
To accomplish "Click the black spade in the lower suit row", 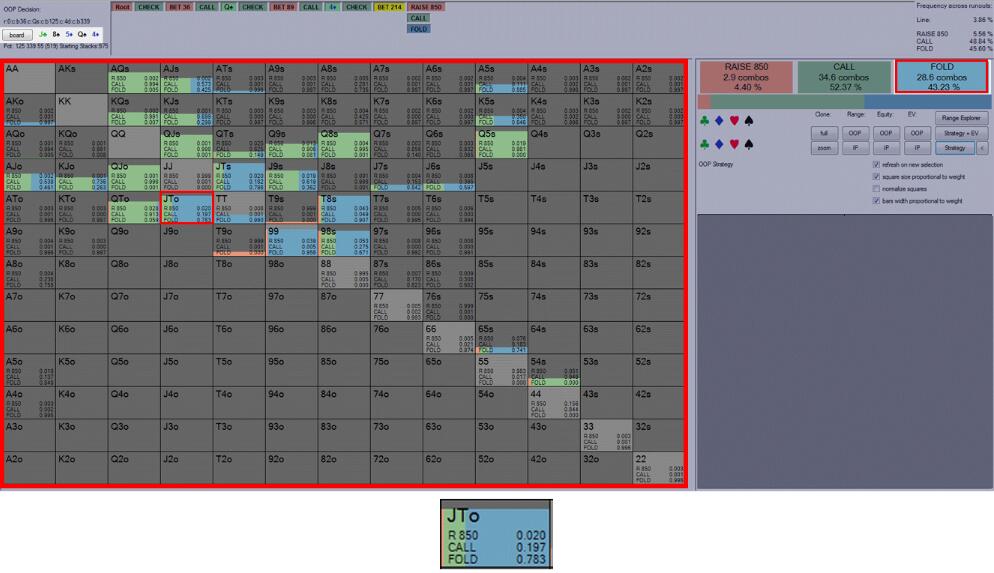I will pyautogui.click(x=749, y=145).
